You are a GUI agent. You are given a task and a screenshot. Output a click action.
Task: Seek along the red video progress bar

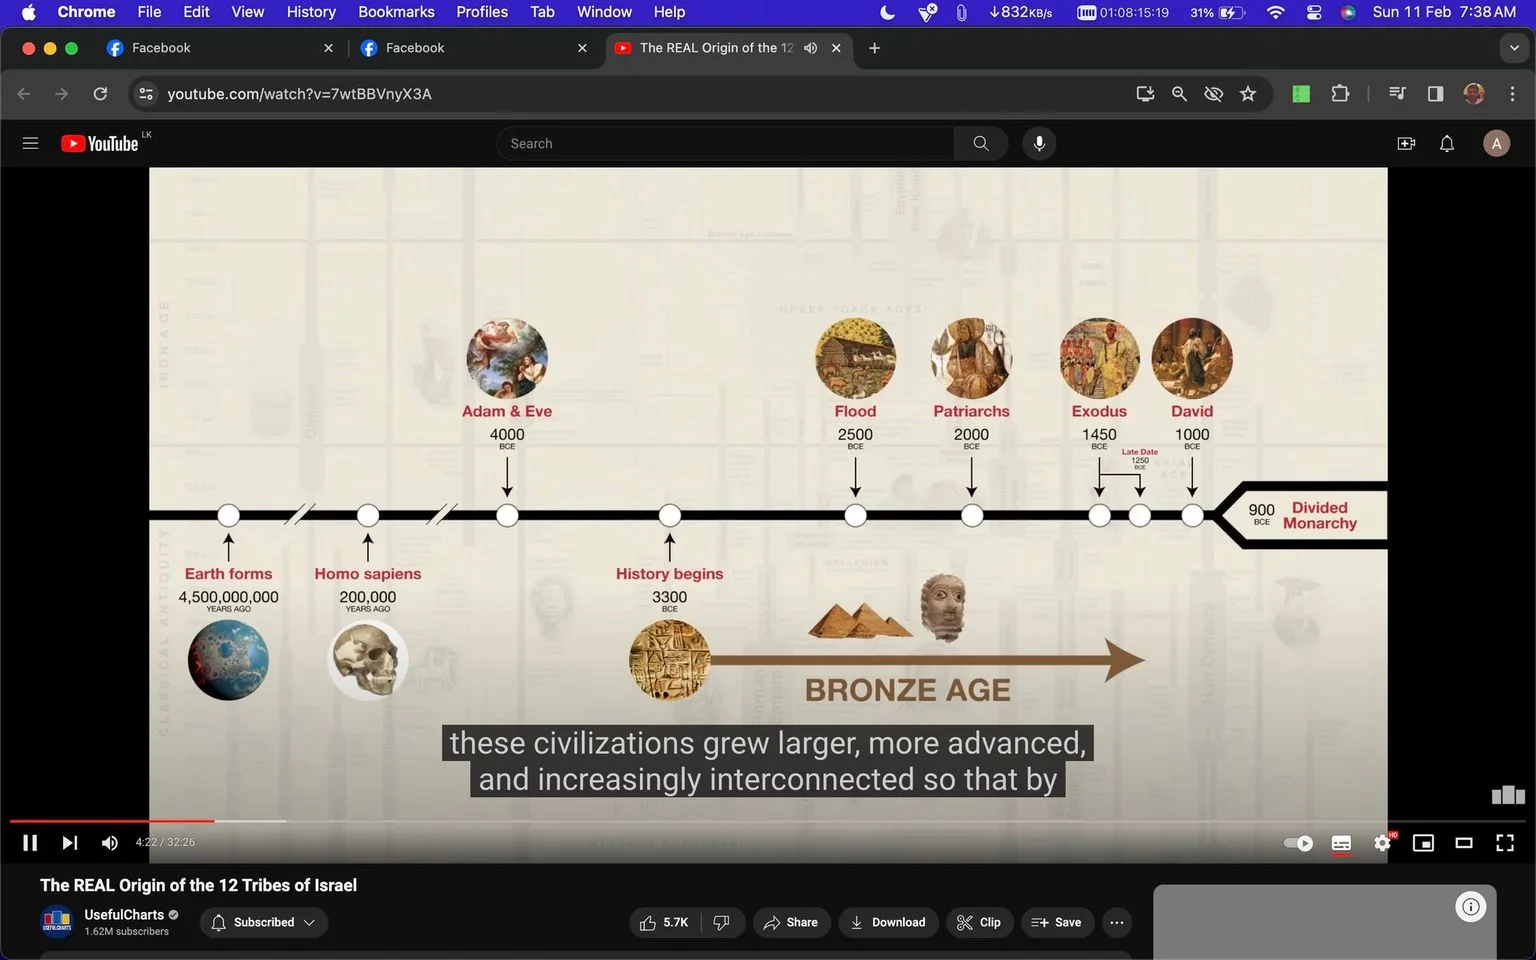click(112, 821)
